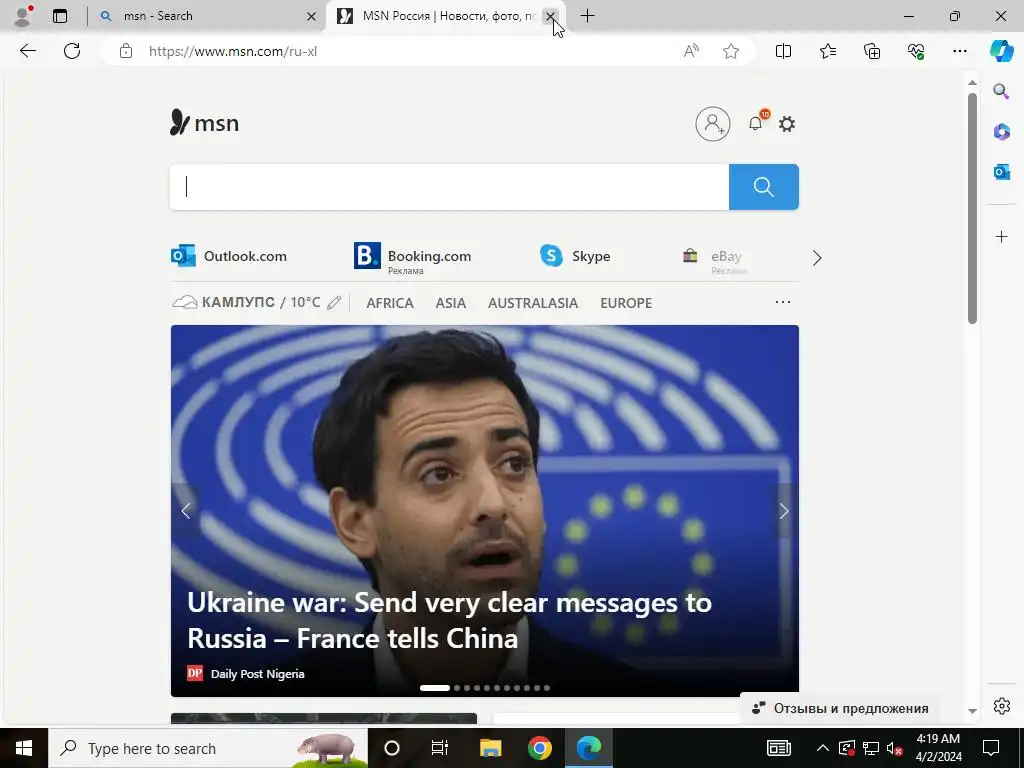Jump to the last carousel dot
1024x768 pixels.
547,688
